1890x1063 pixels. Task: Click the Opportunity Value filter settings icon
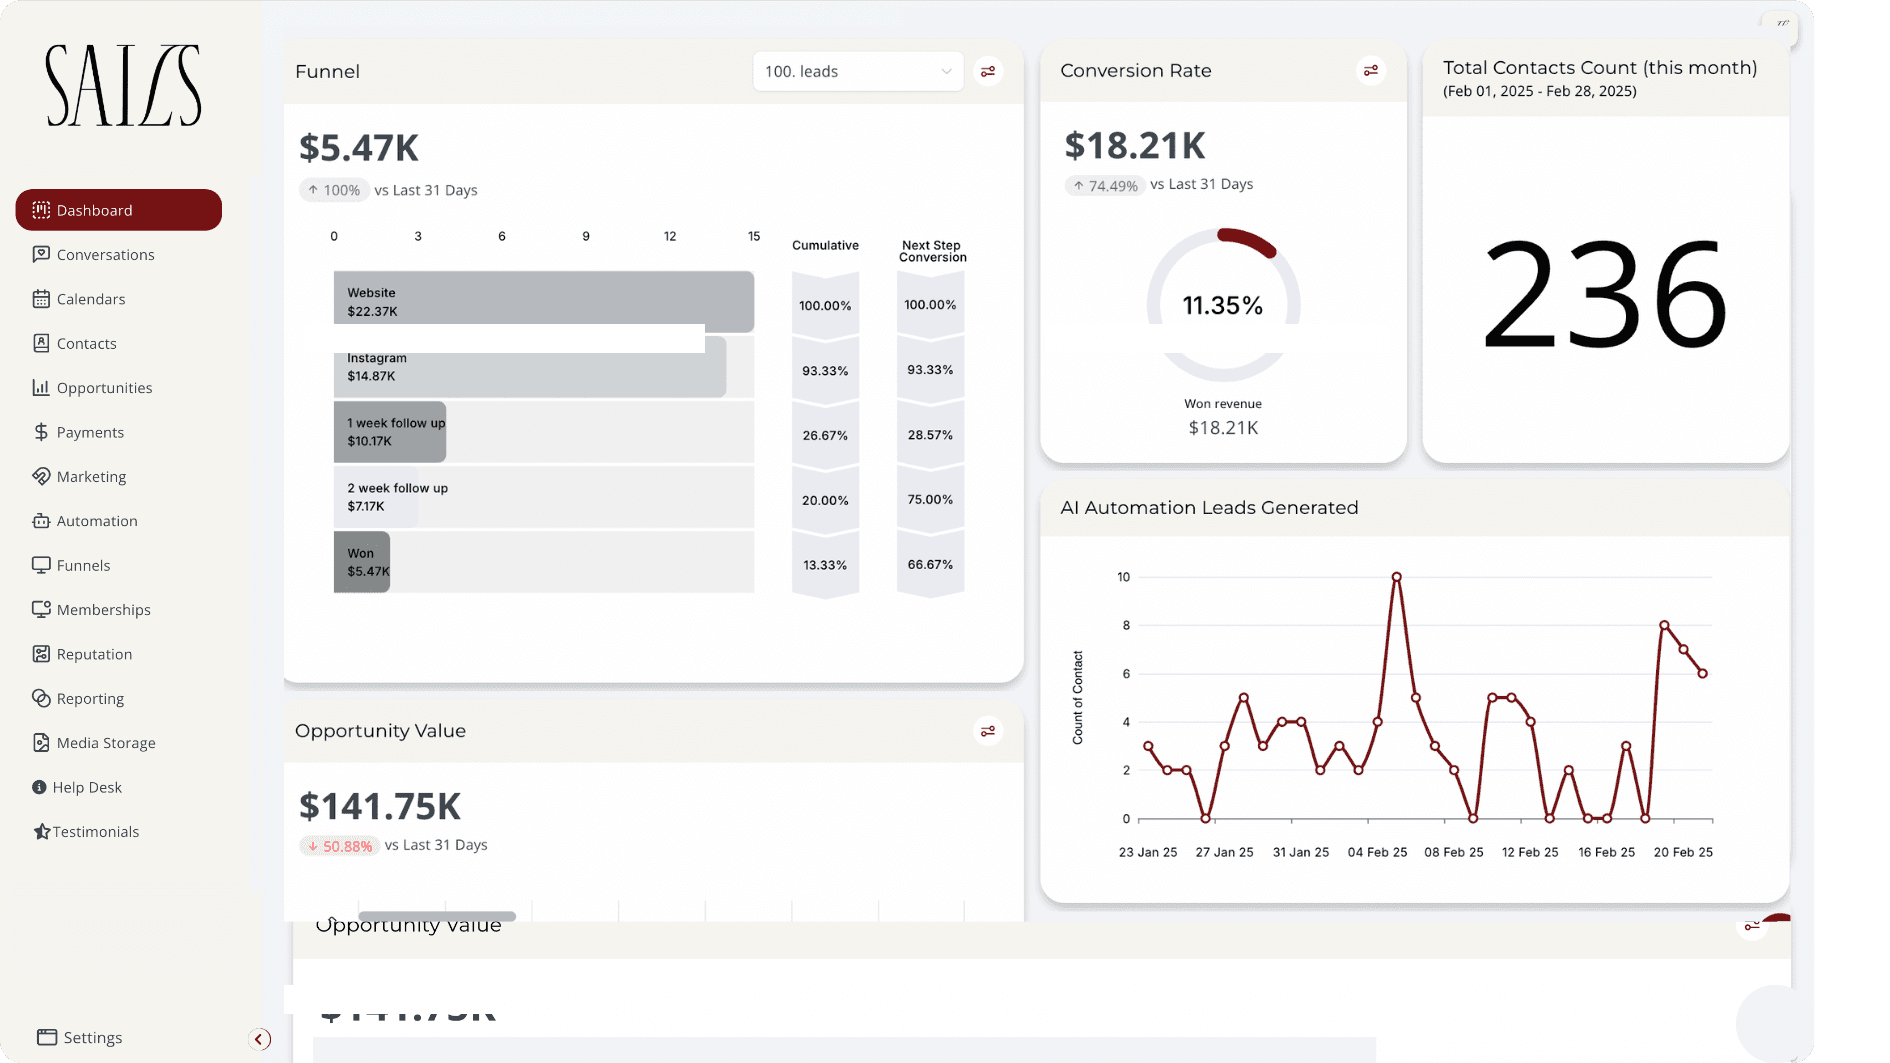pos(988,731)
